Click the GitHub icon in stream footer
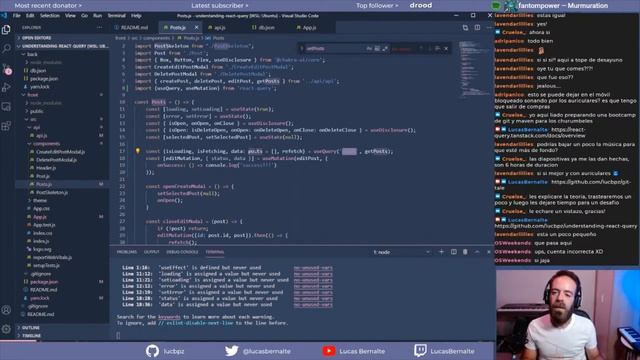640x360 pixels. point(152,351)
